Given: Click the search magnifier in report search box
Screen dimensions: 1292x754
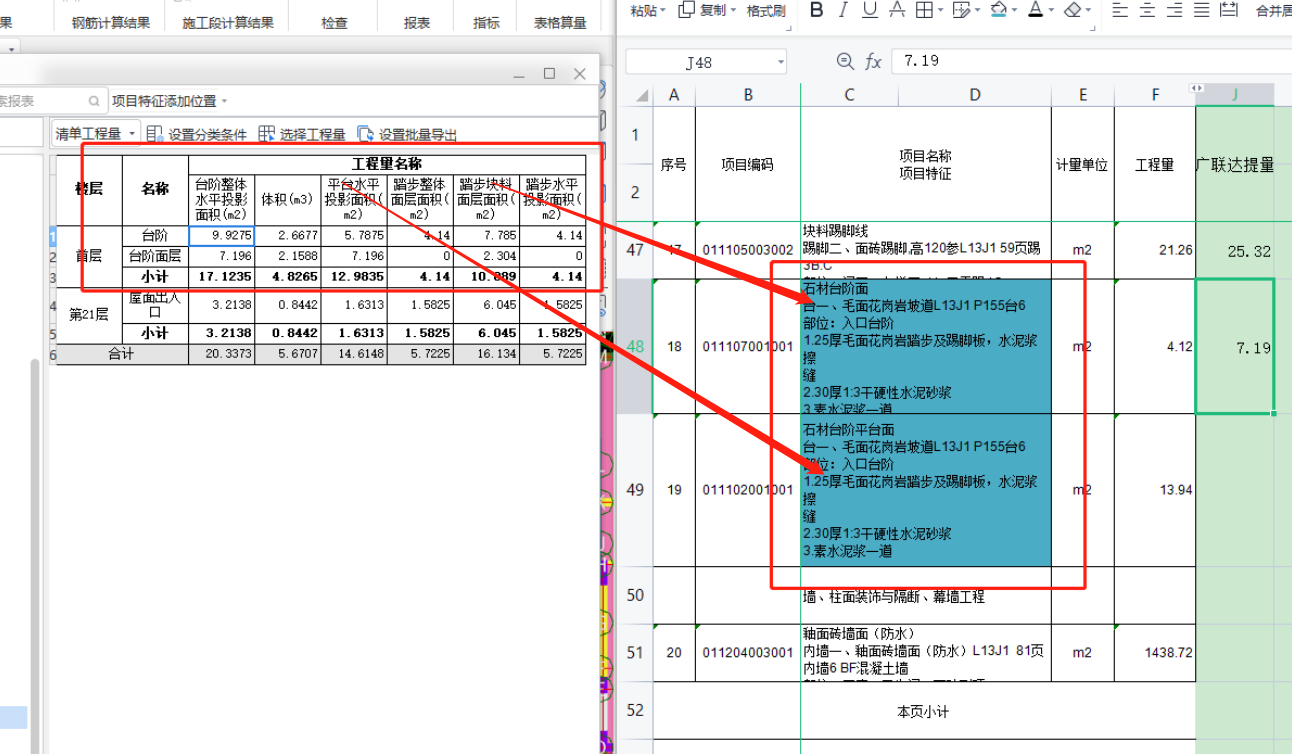Looking at the screenshot, I should click(x=94, y=101).
